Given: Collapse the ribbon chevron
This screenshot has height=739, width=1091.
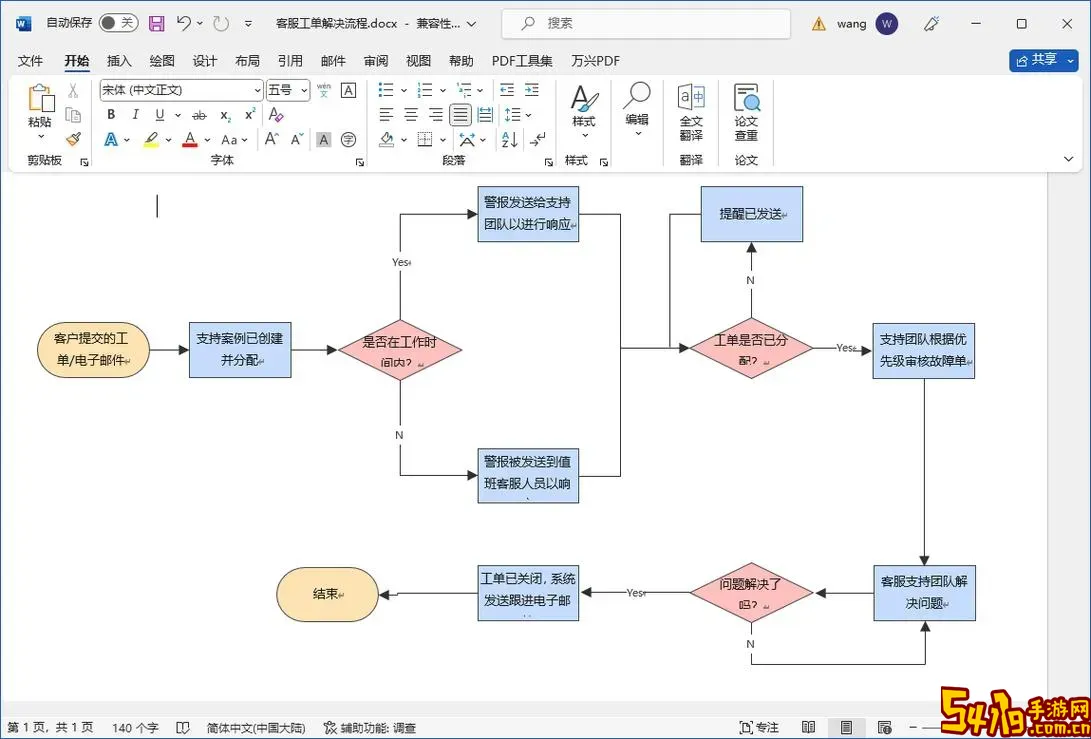Looking at the screenshot, I should [1069, 159].
